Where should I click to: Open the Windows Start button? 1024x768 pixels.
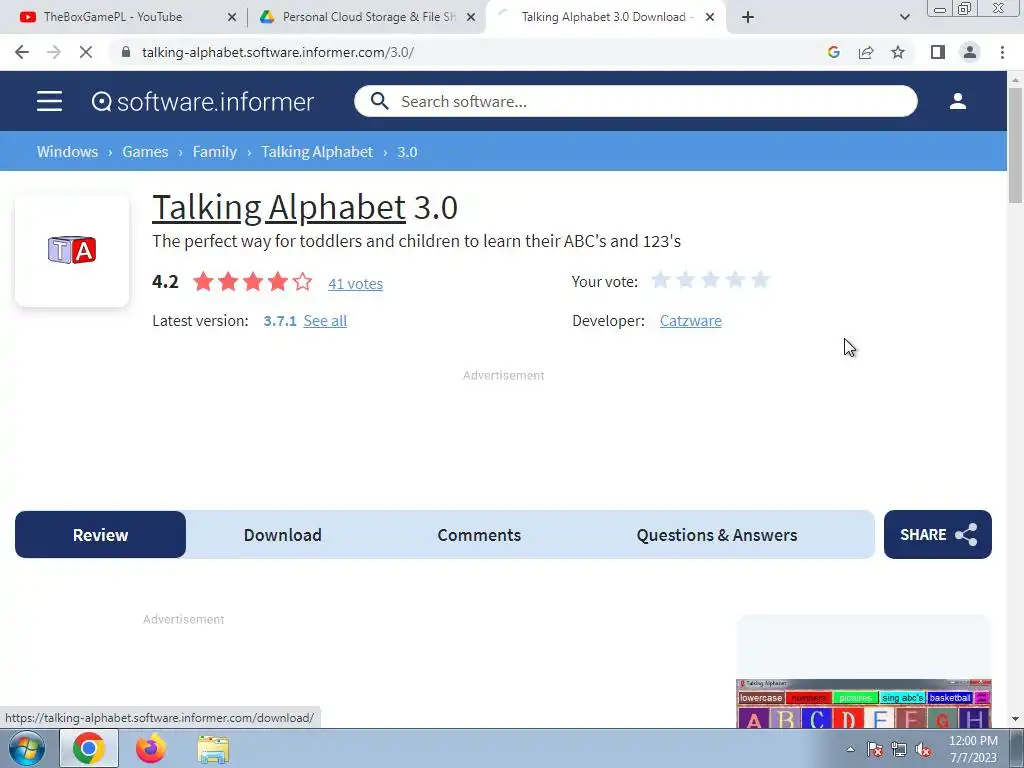point(27,748)
